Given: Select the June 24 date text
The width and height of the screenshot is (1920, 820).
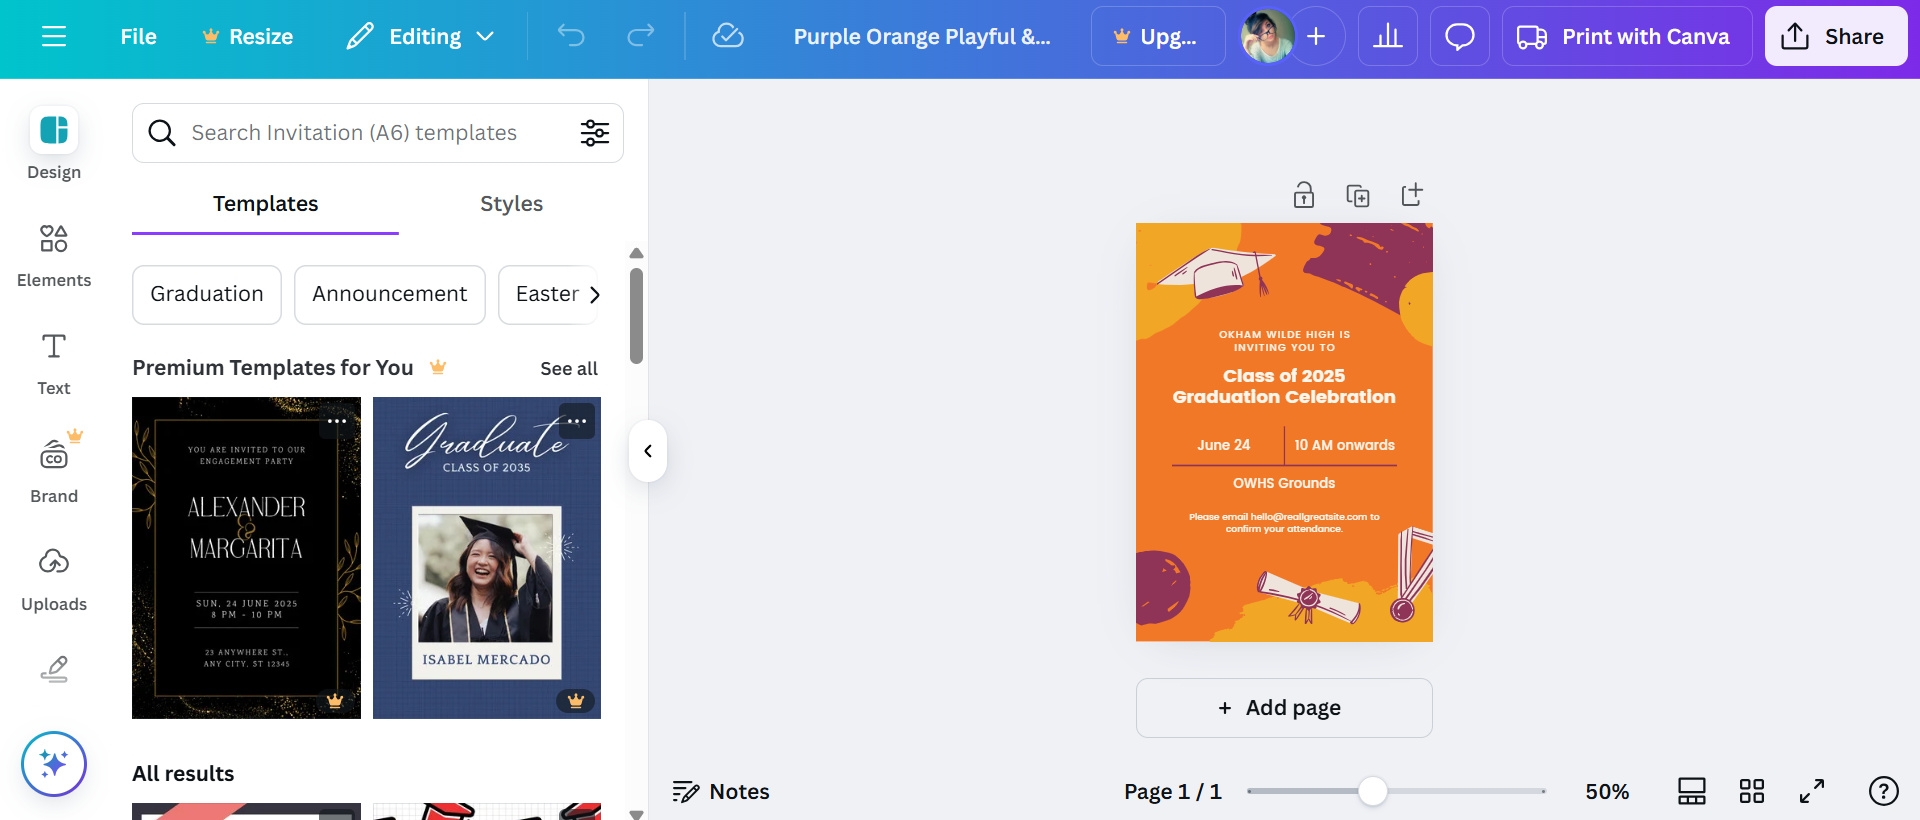Looking at the screenshot, I should pyautogui.click(x=1224, y=445).
